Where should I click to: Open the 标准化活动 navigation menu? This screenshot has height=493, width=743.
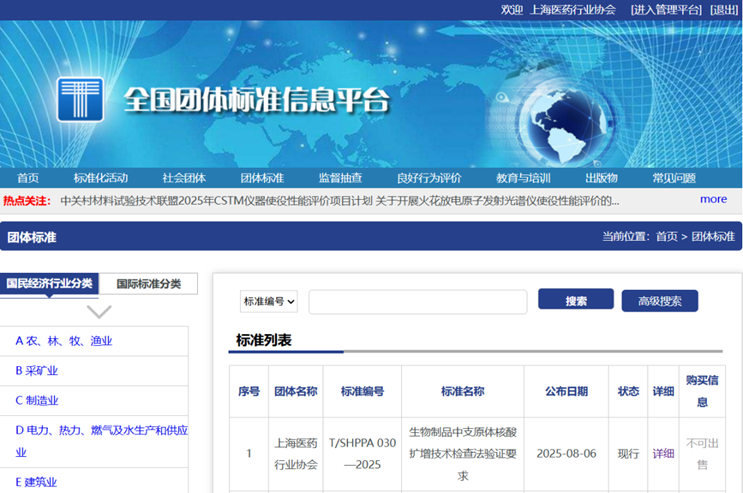point(100,178)
